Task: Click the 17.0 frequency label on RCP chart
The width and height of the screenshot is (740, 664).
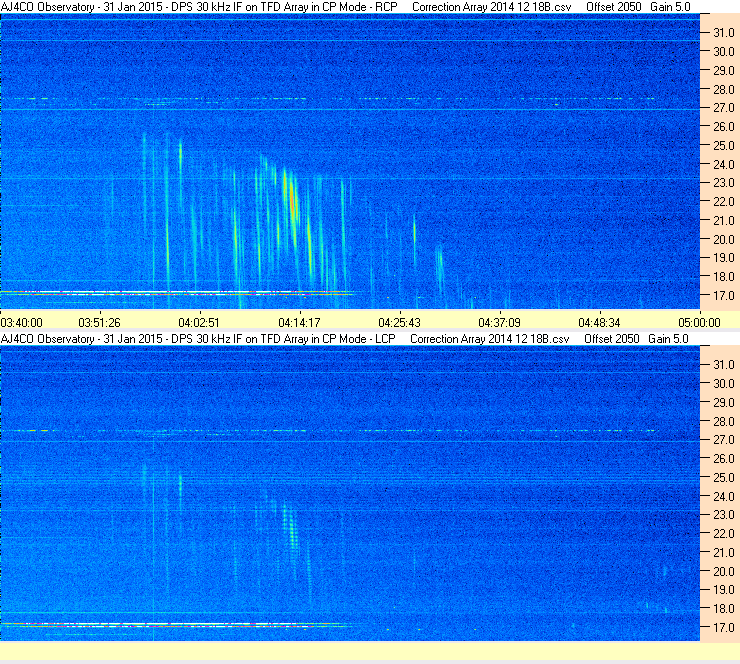Action: pyautogui.click(x=724, y=296)
